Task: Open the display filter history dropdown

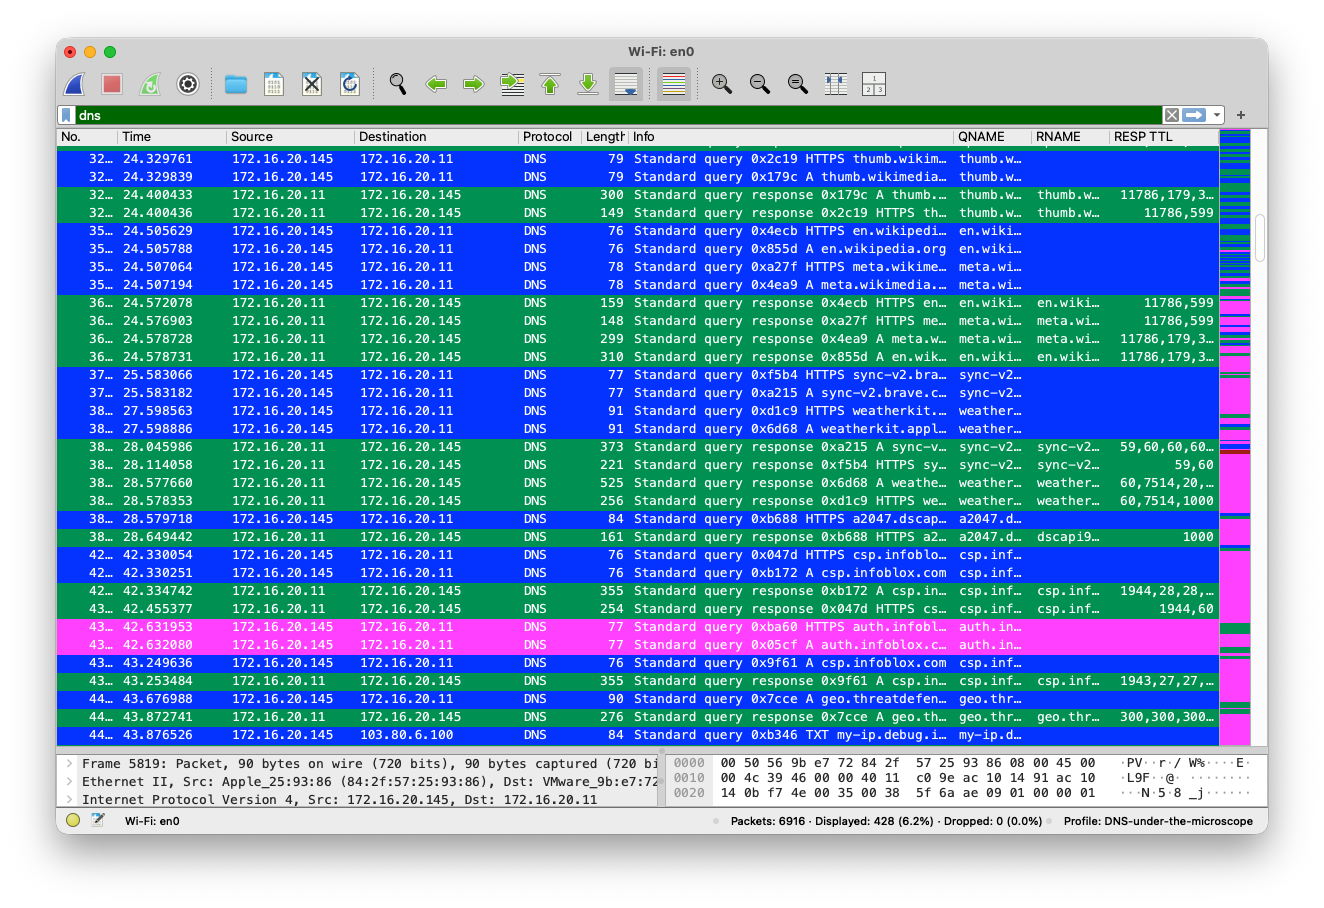Action: [x=1217, y=115]
